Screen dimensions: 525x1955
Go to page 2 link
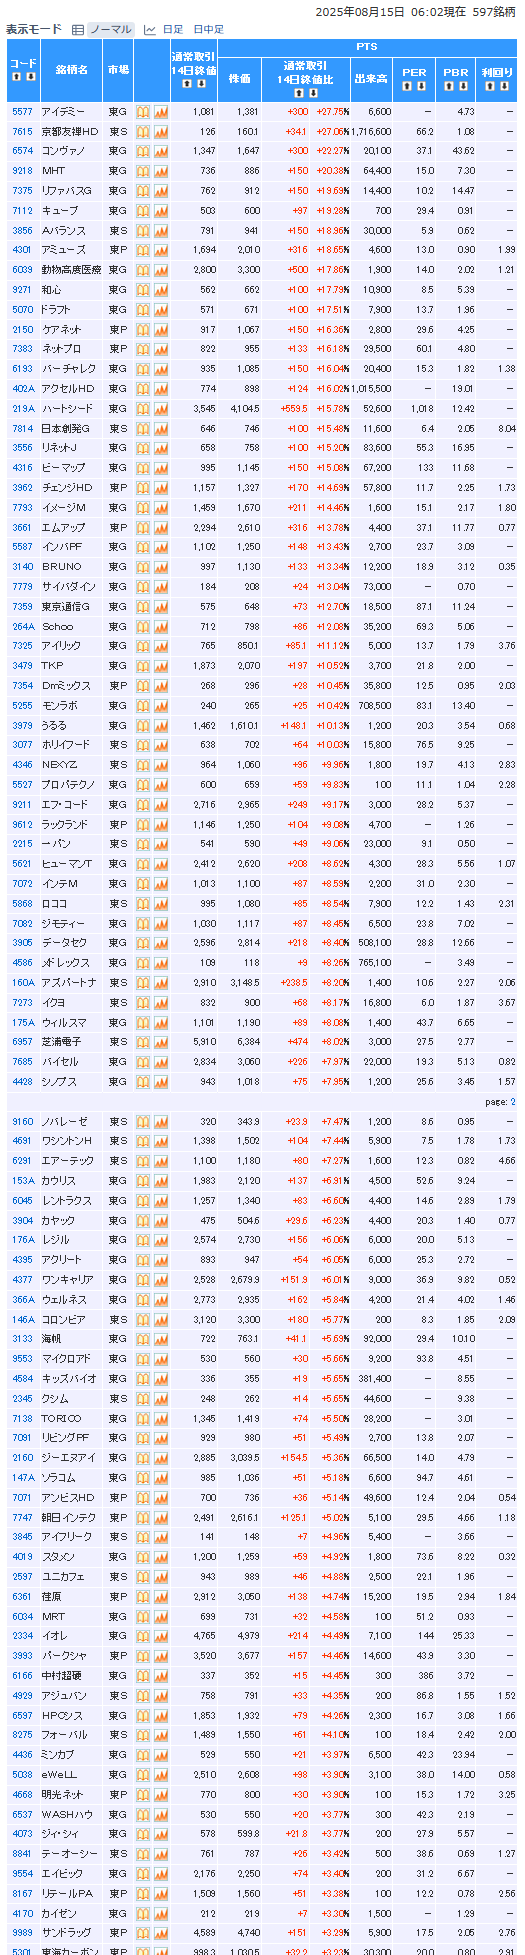[513, 1102]
